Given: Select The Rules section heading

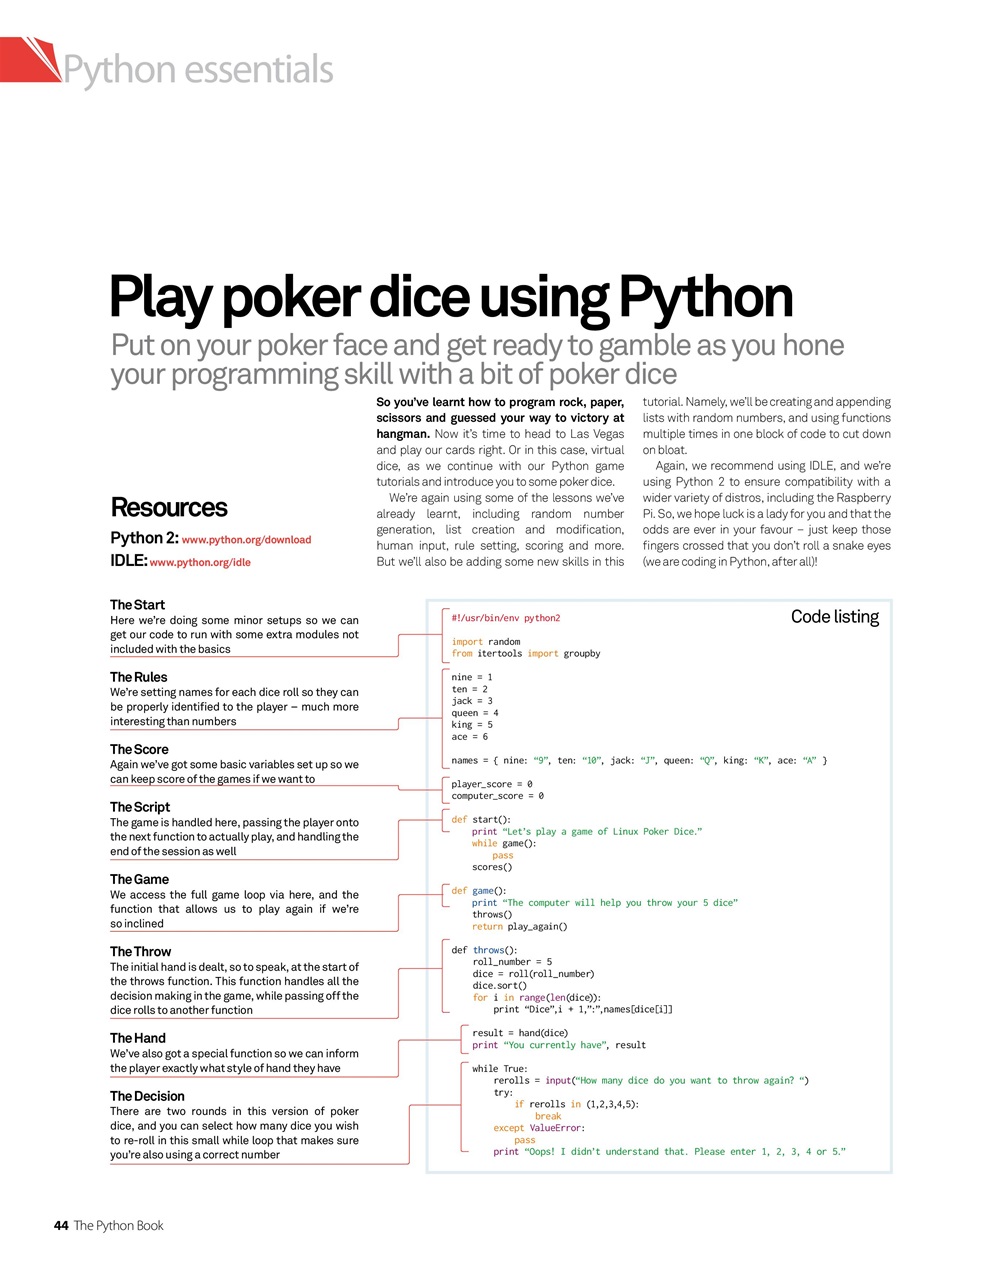Looking at the screenshot, I should click(x=139, y=677).
